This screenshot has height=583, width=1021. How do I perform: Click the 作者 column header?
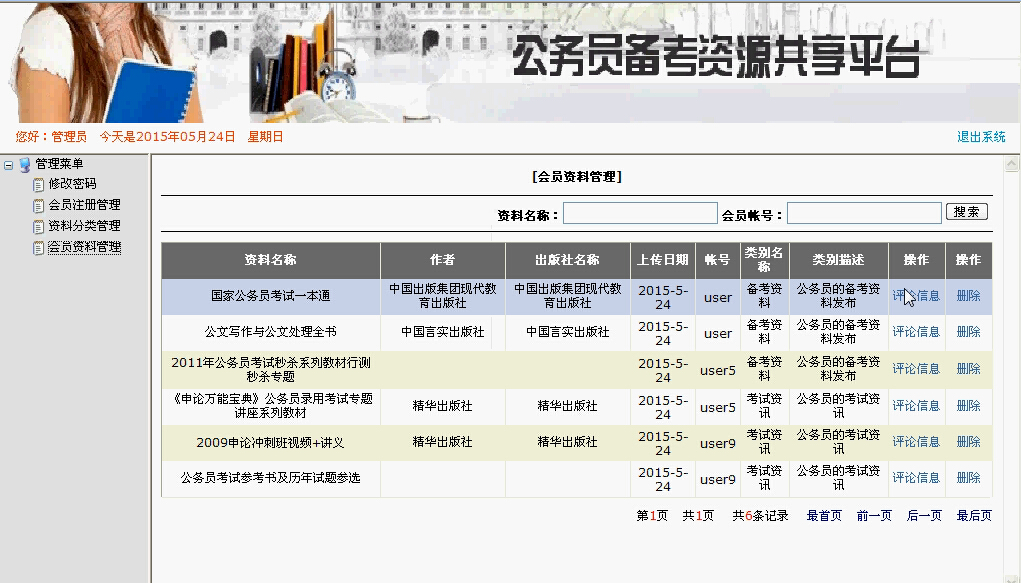pos(442,260)
